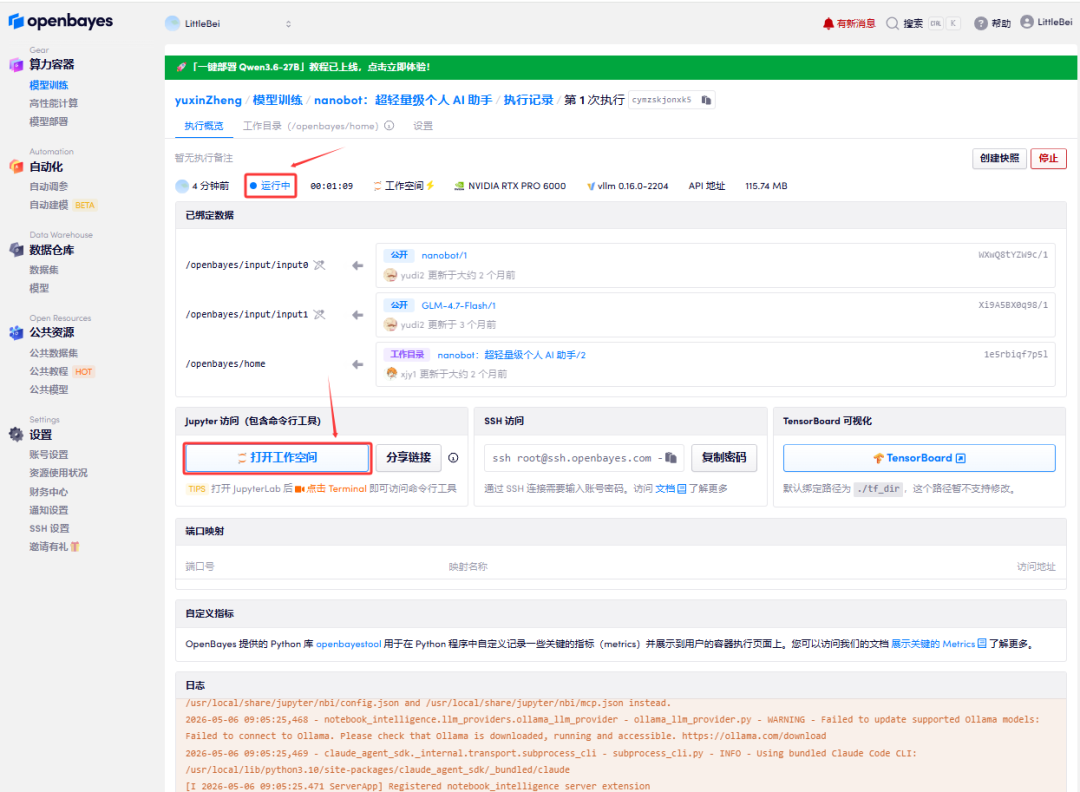Click the SSH command input field
Viewport: 1080px width, 792px height.
(584, 458)
